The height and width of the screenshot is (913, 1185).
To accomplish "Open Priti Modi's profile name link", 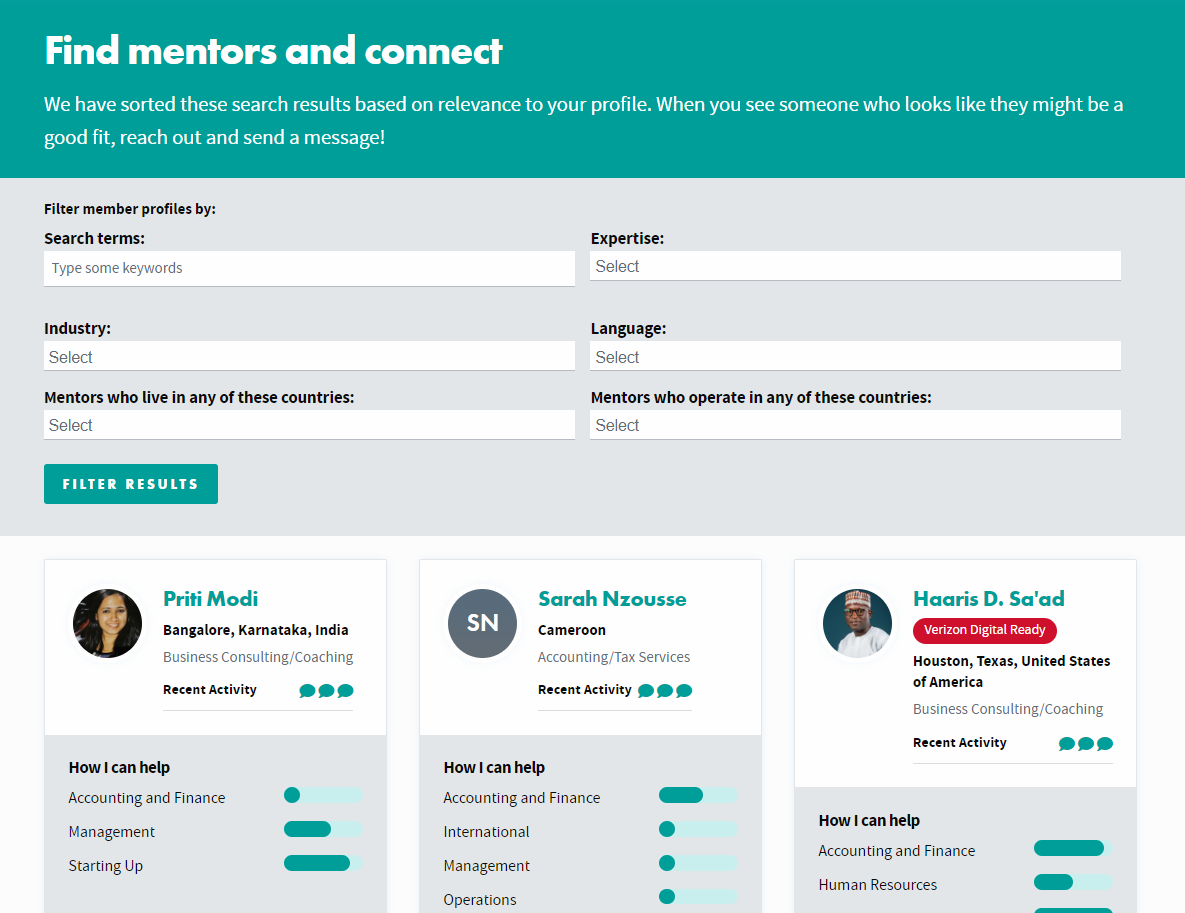I will pos(211,599).
